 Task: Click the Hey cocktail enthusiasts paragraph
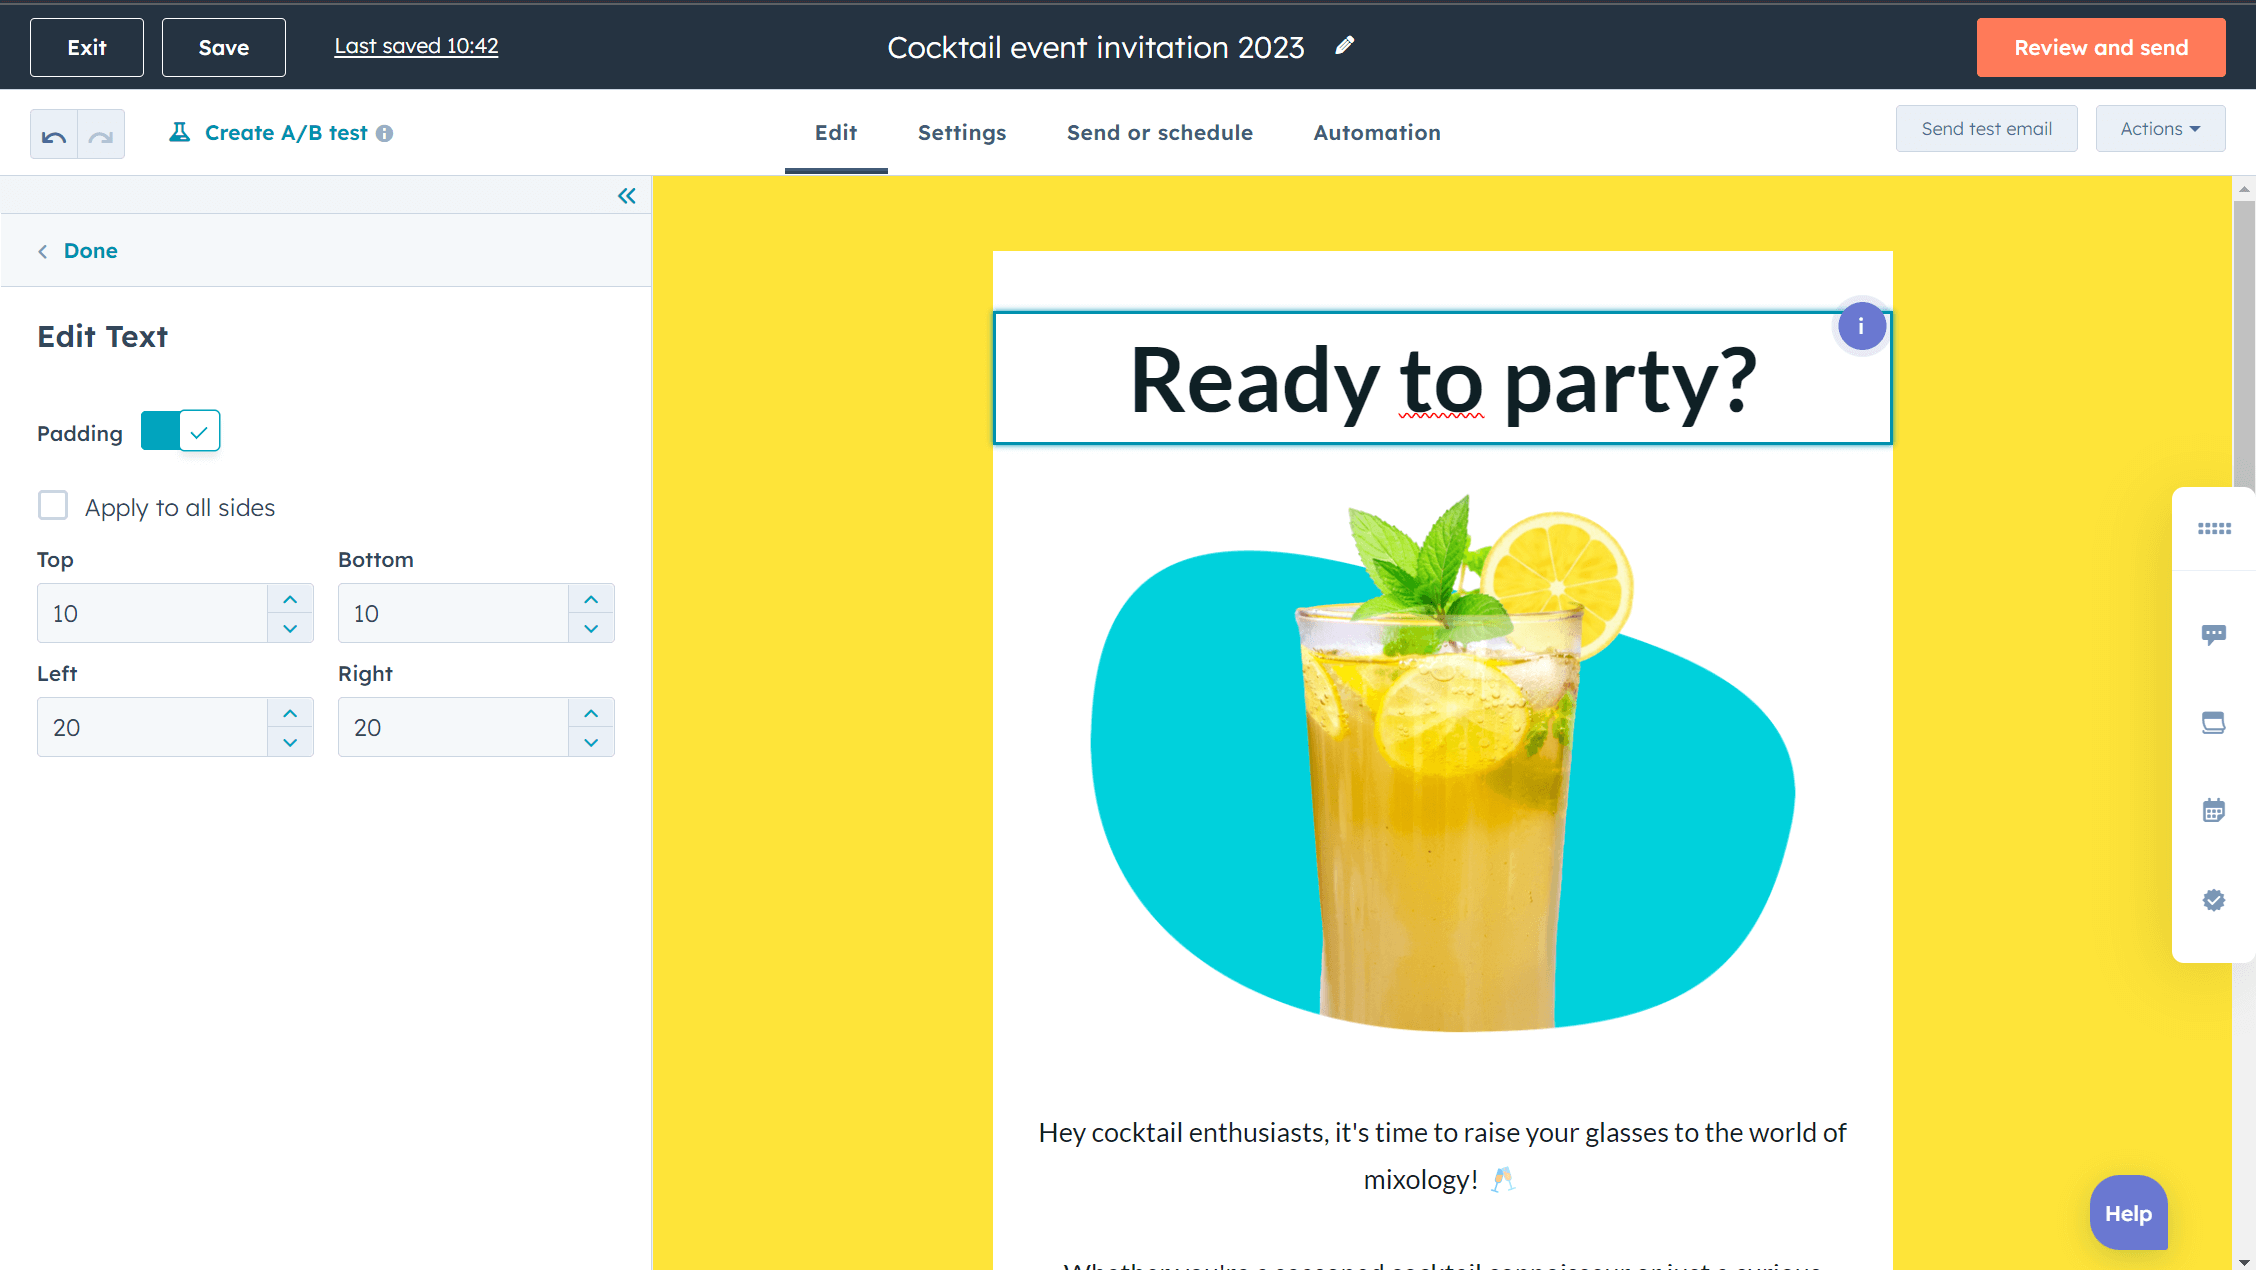(1442, 1156)
